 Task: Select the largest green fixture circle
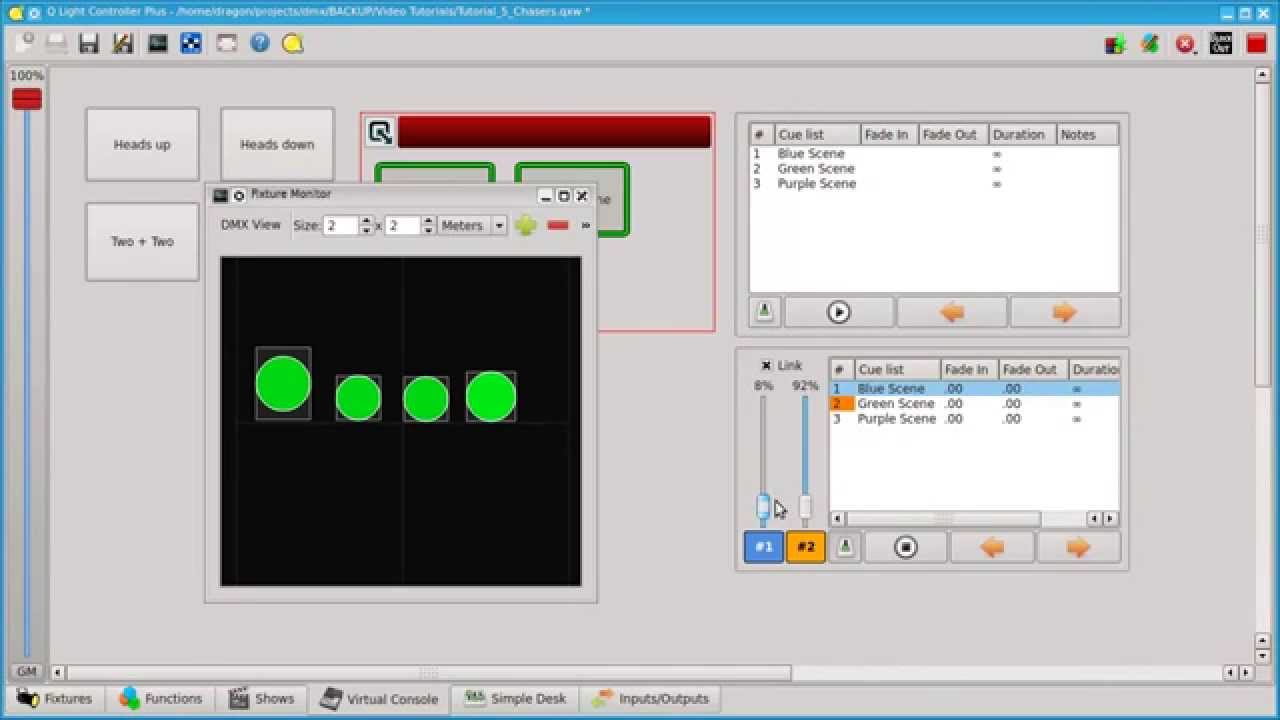pyautogui.click(x=283, y=383)
